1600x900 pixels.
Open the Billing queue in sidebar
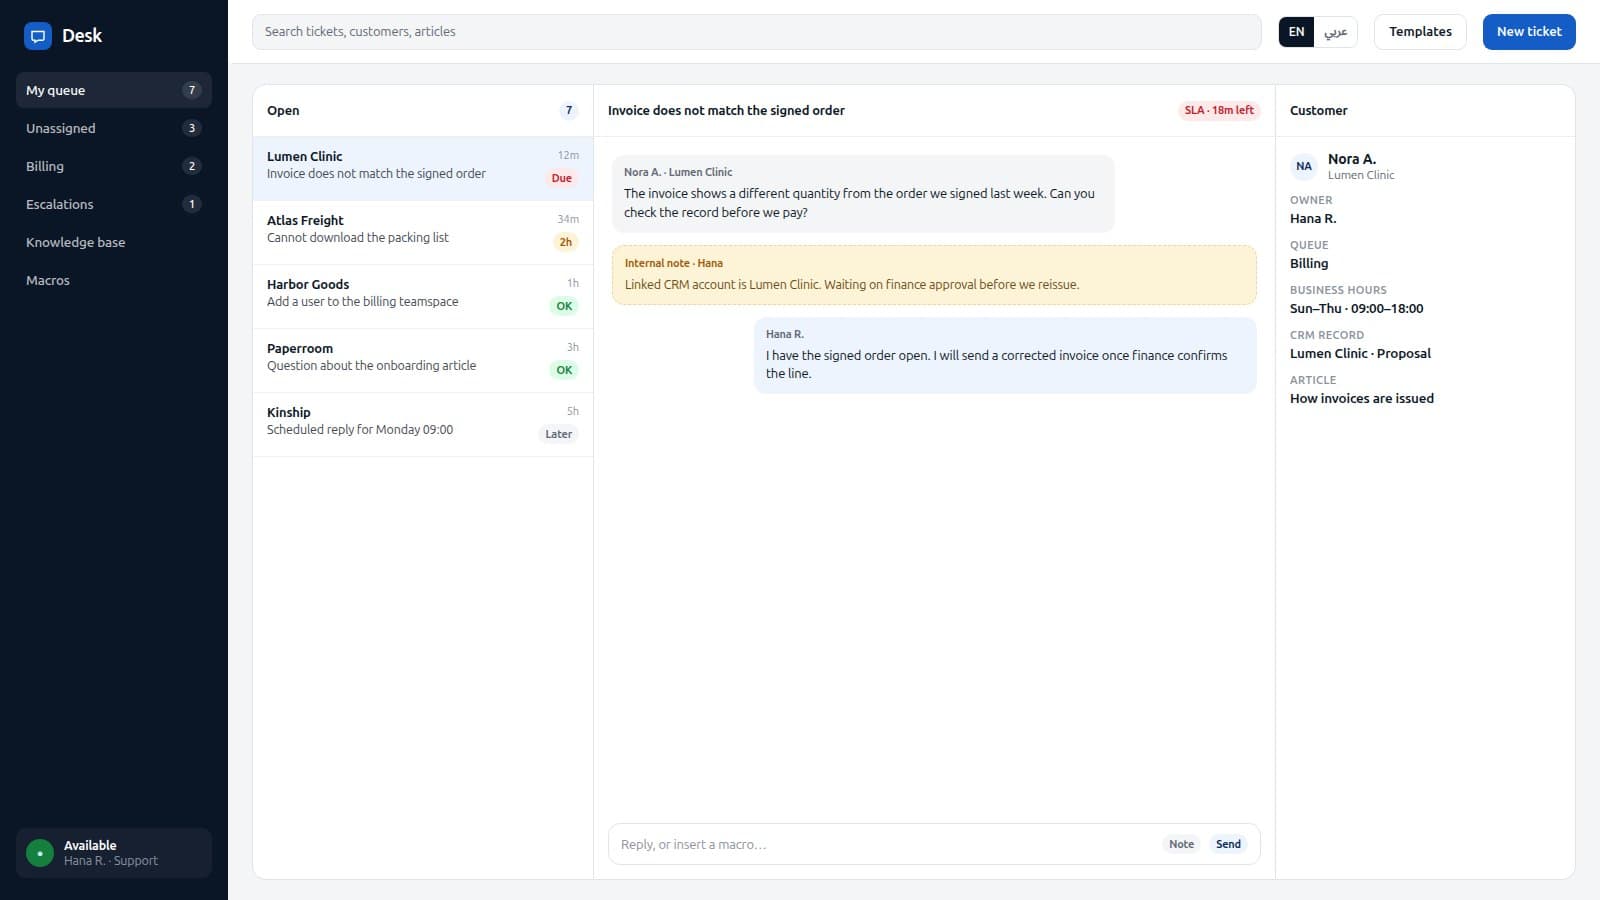click(x=114, y=166)
